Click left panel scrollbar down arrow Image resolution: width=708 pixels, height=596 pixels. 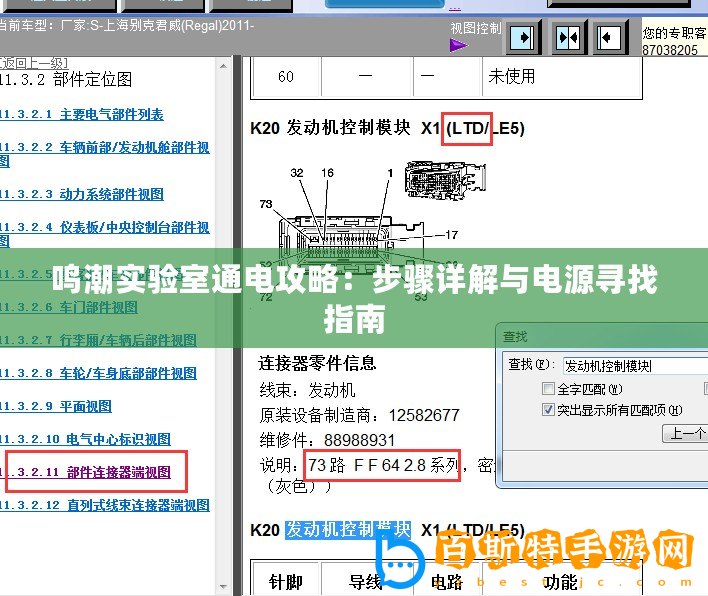[x=223, y=587]
